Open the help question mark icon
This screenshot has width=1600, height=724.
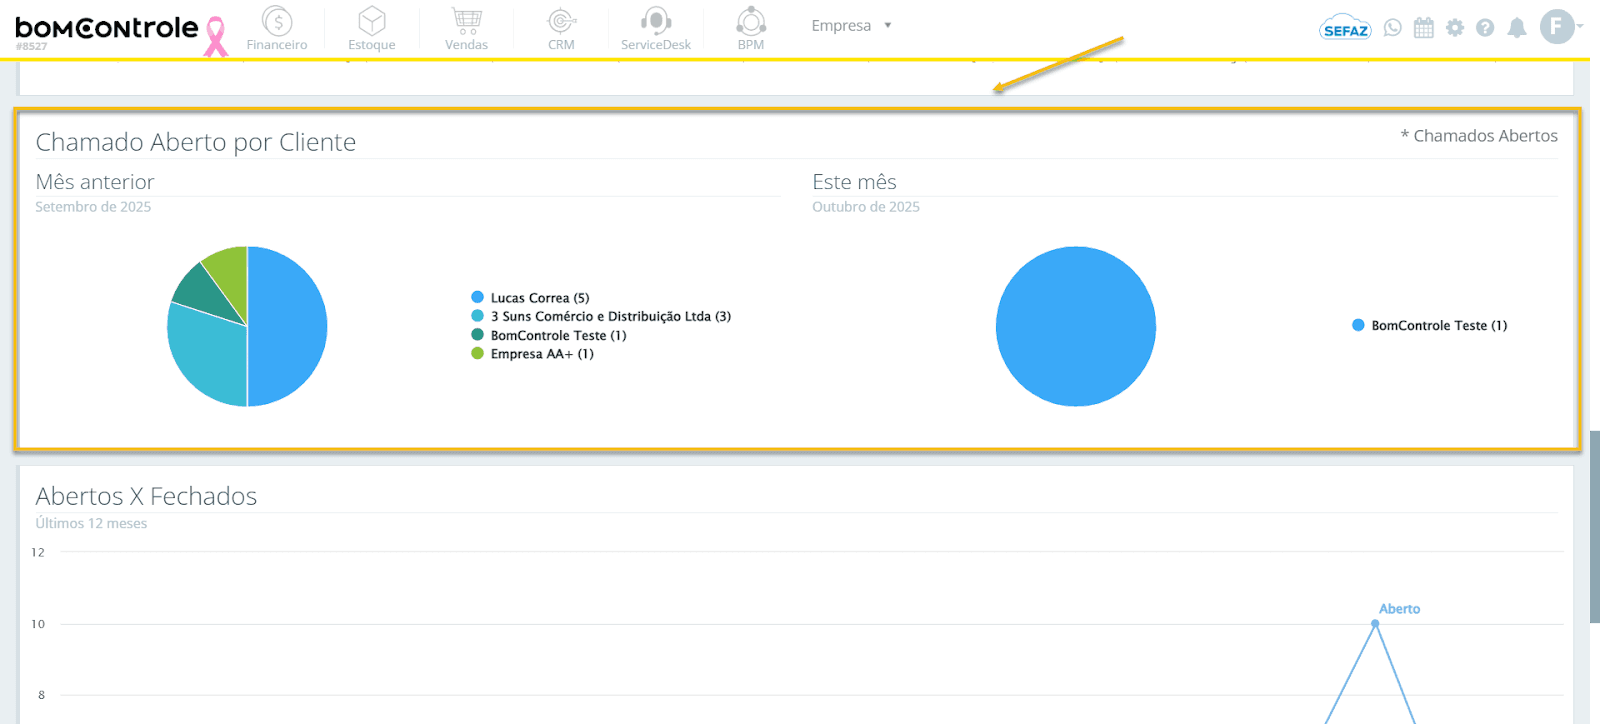pos(1485,28)
